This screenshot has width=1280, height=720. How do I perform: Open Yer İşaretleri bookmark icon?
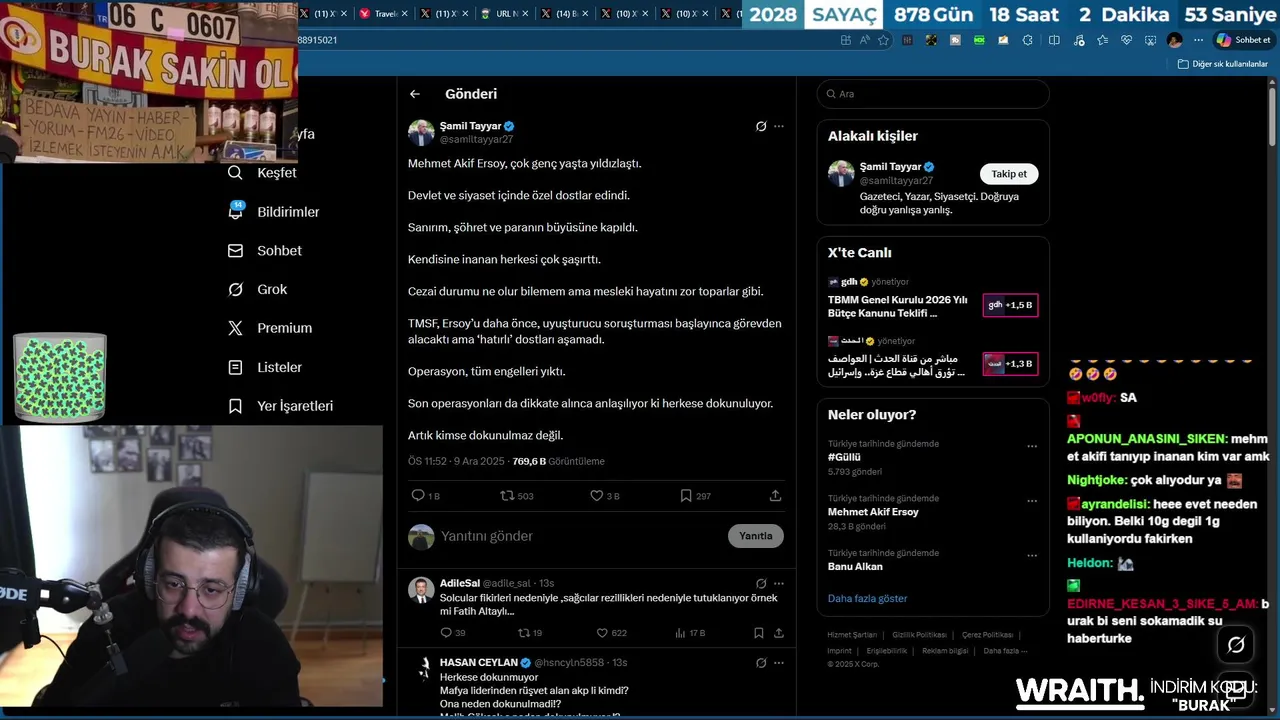[235, 406]
